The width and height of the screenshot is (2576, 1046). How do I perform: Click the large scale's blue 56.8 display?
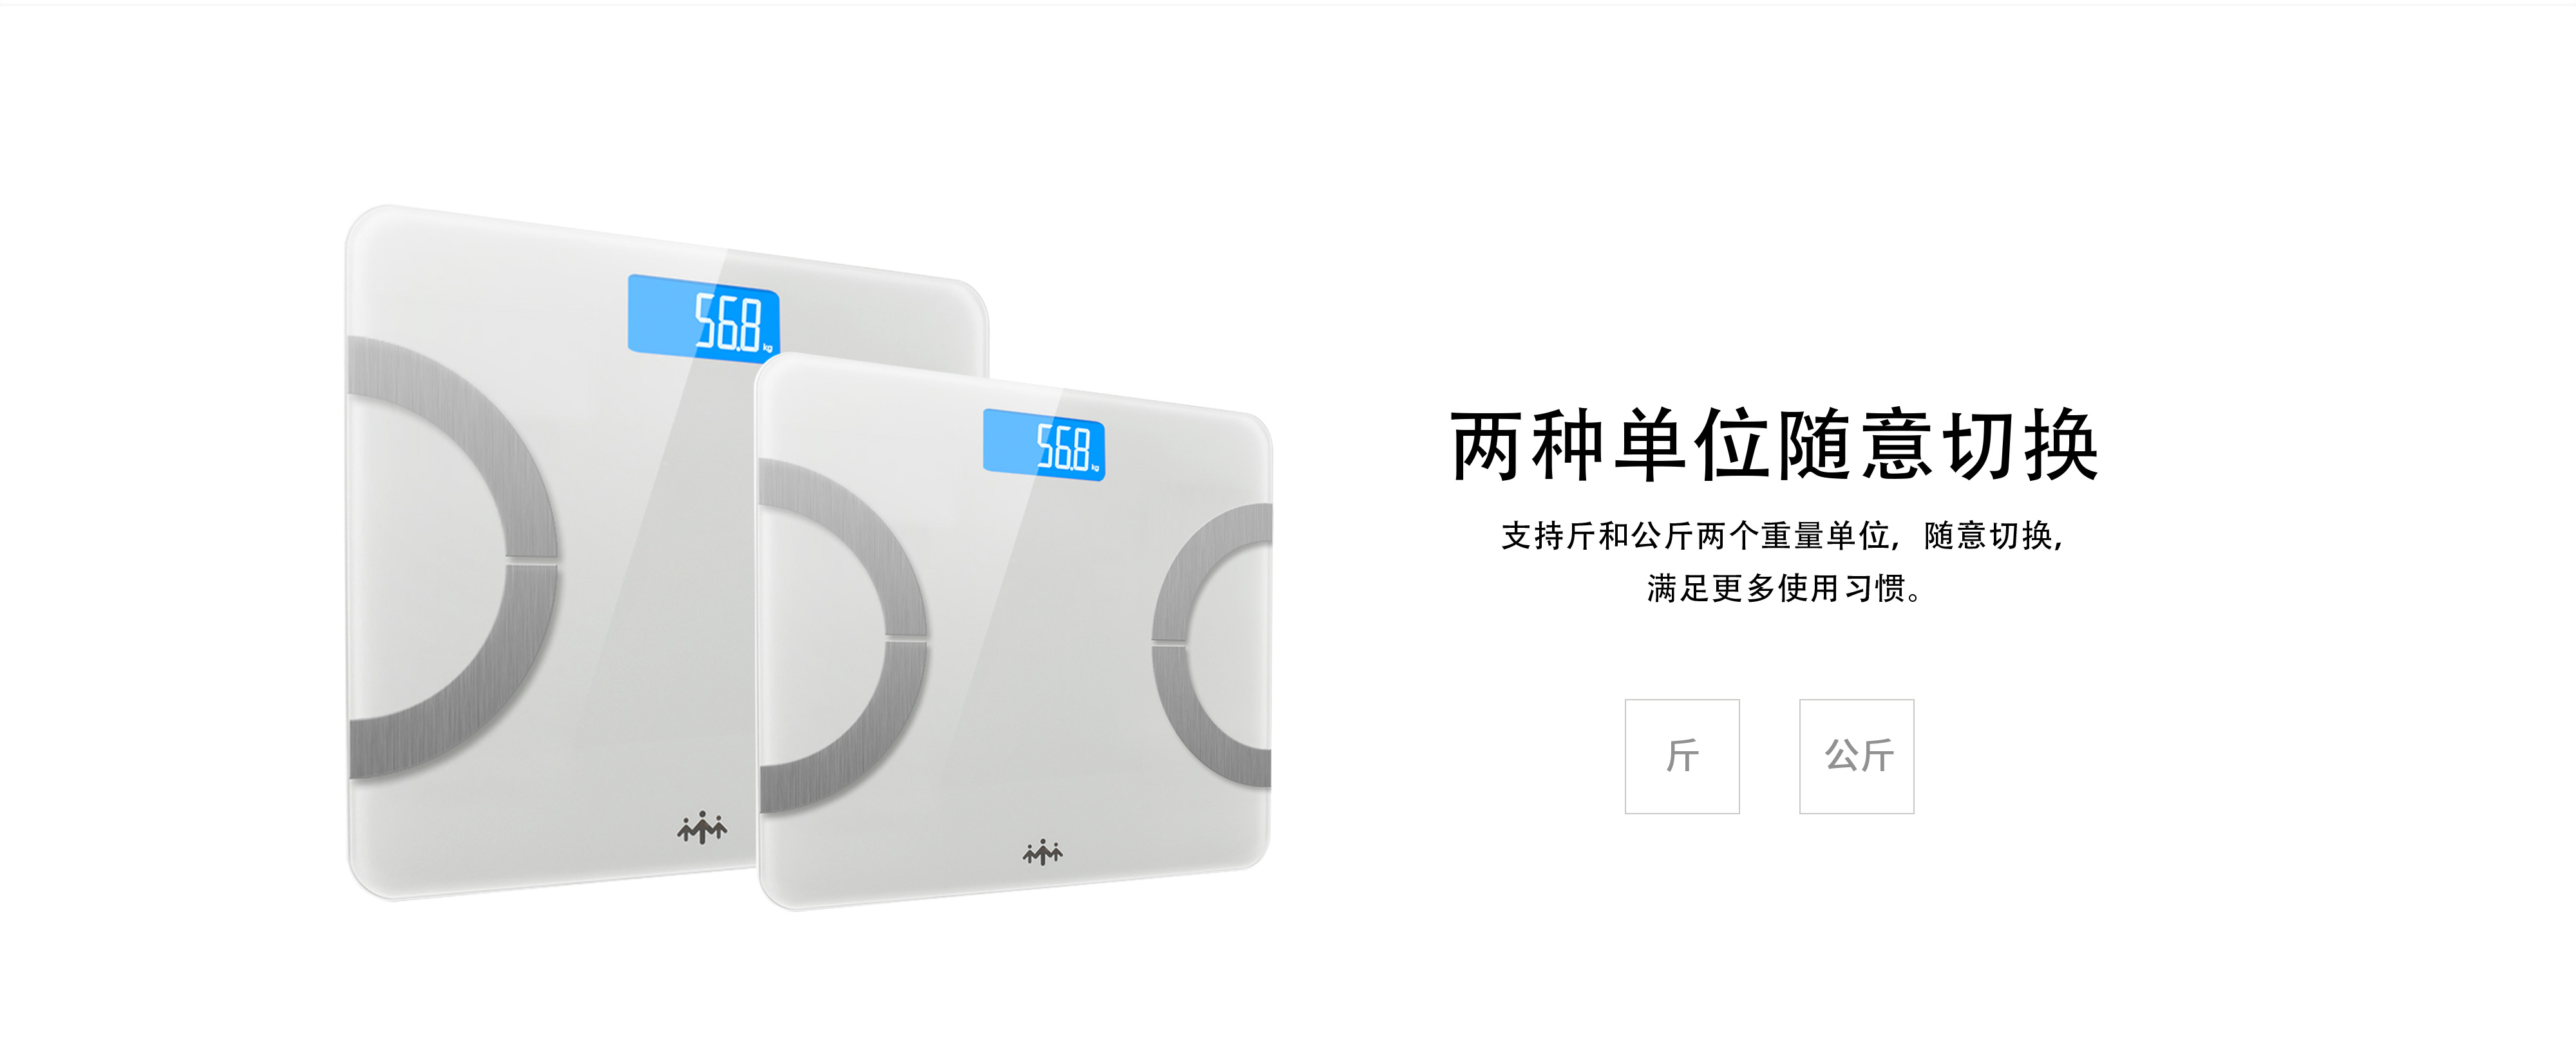703,316
